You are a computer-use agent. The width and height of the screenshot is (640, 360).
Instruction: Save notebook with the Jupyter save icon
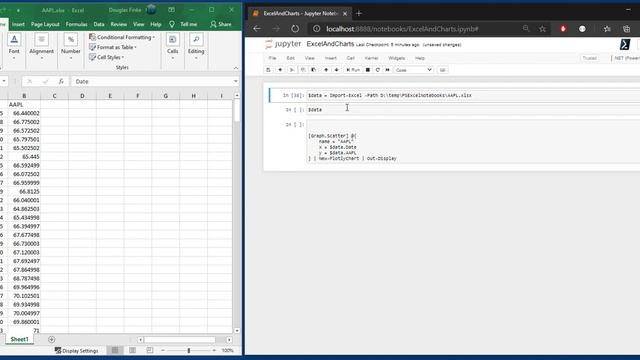point(268,70)
